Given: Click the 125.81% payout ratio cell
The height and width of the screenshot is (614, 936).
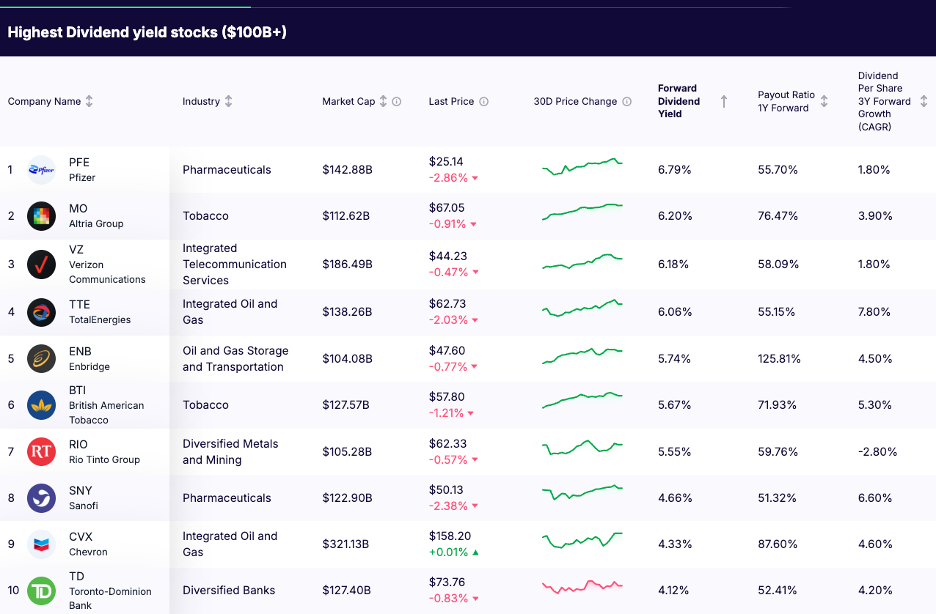Looking at the screenshot, I should click(x=779, y=359).
